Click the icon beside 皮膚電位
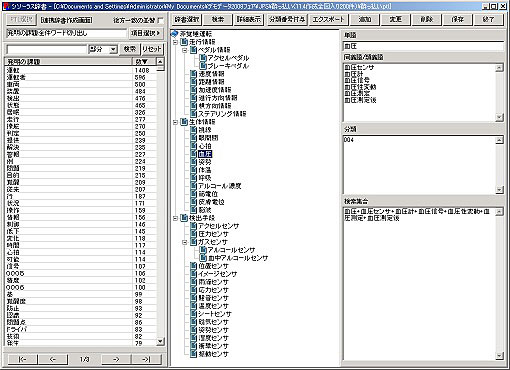Viewport: 510px width, 370px height. tap(194, 202)
